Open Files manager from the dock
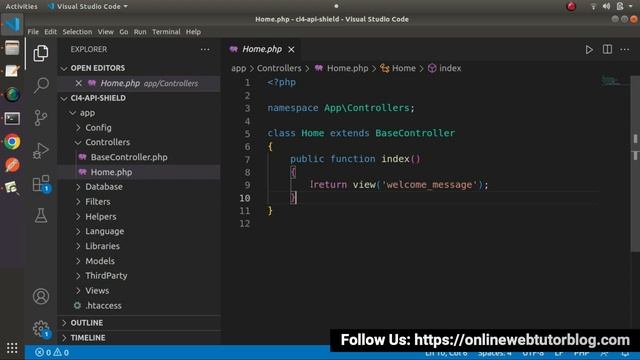 point(12,48)
